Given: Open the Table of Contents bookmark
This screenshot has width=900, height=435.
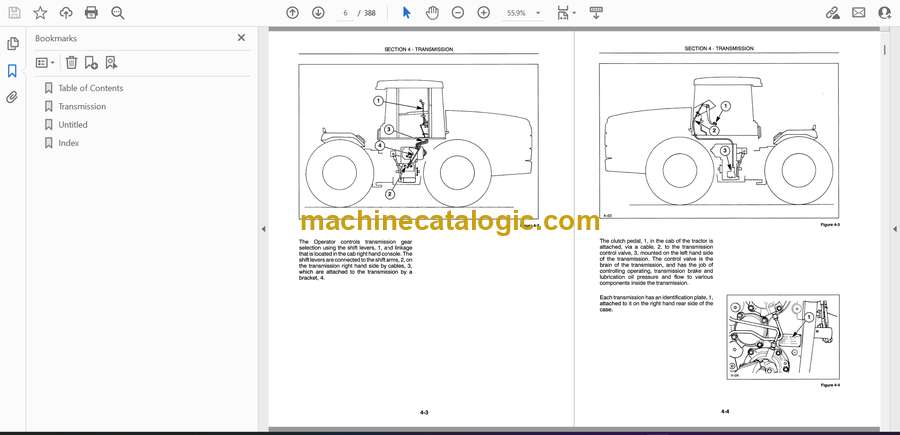Looking at the screenshot, I should pyautogui.click(x=90, y=88).
